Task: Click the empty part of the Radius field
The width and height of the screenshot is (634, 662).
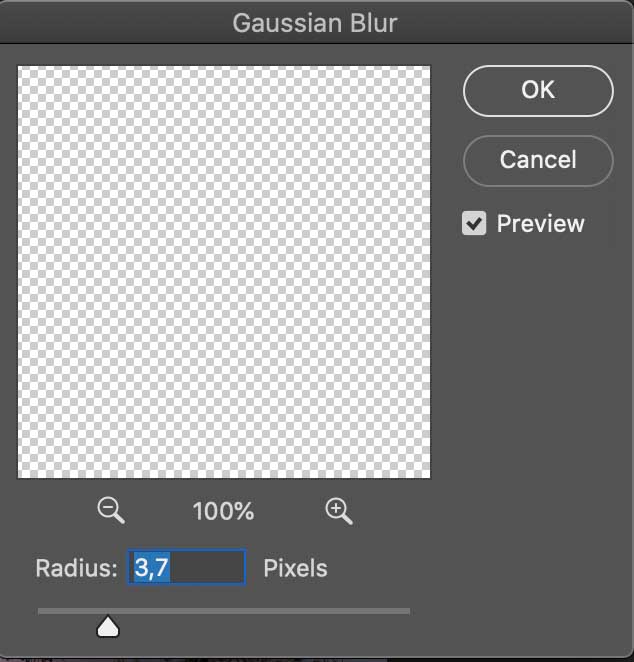Action: (x=207, y=567)
